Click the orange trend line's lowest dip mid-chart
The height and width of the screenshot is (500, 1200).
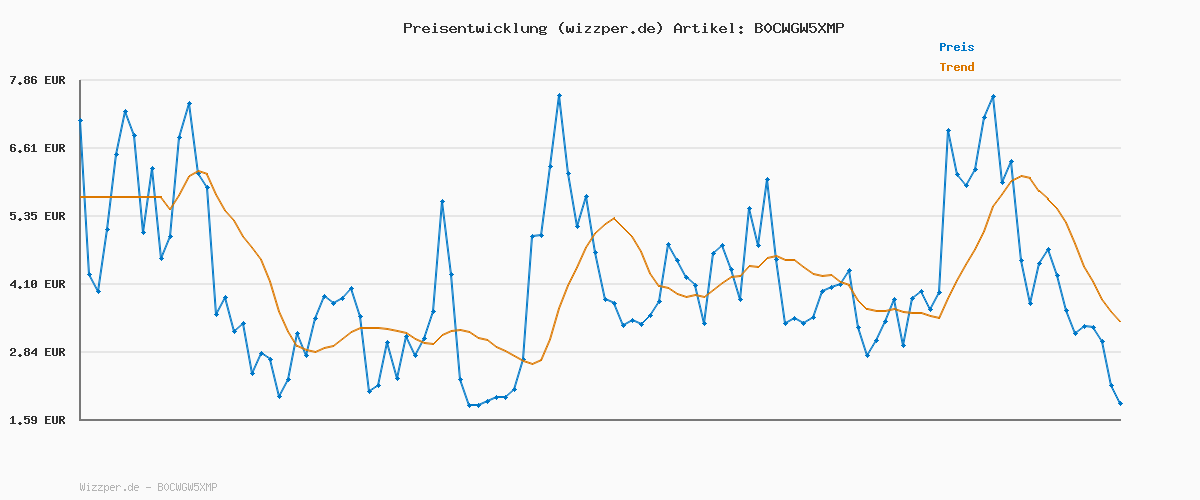coord(532,364)
